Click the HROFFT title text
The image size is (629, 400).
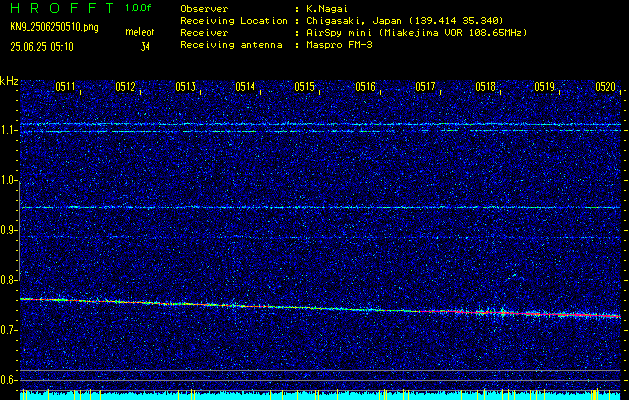point(62,8)
